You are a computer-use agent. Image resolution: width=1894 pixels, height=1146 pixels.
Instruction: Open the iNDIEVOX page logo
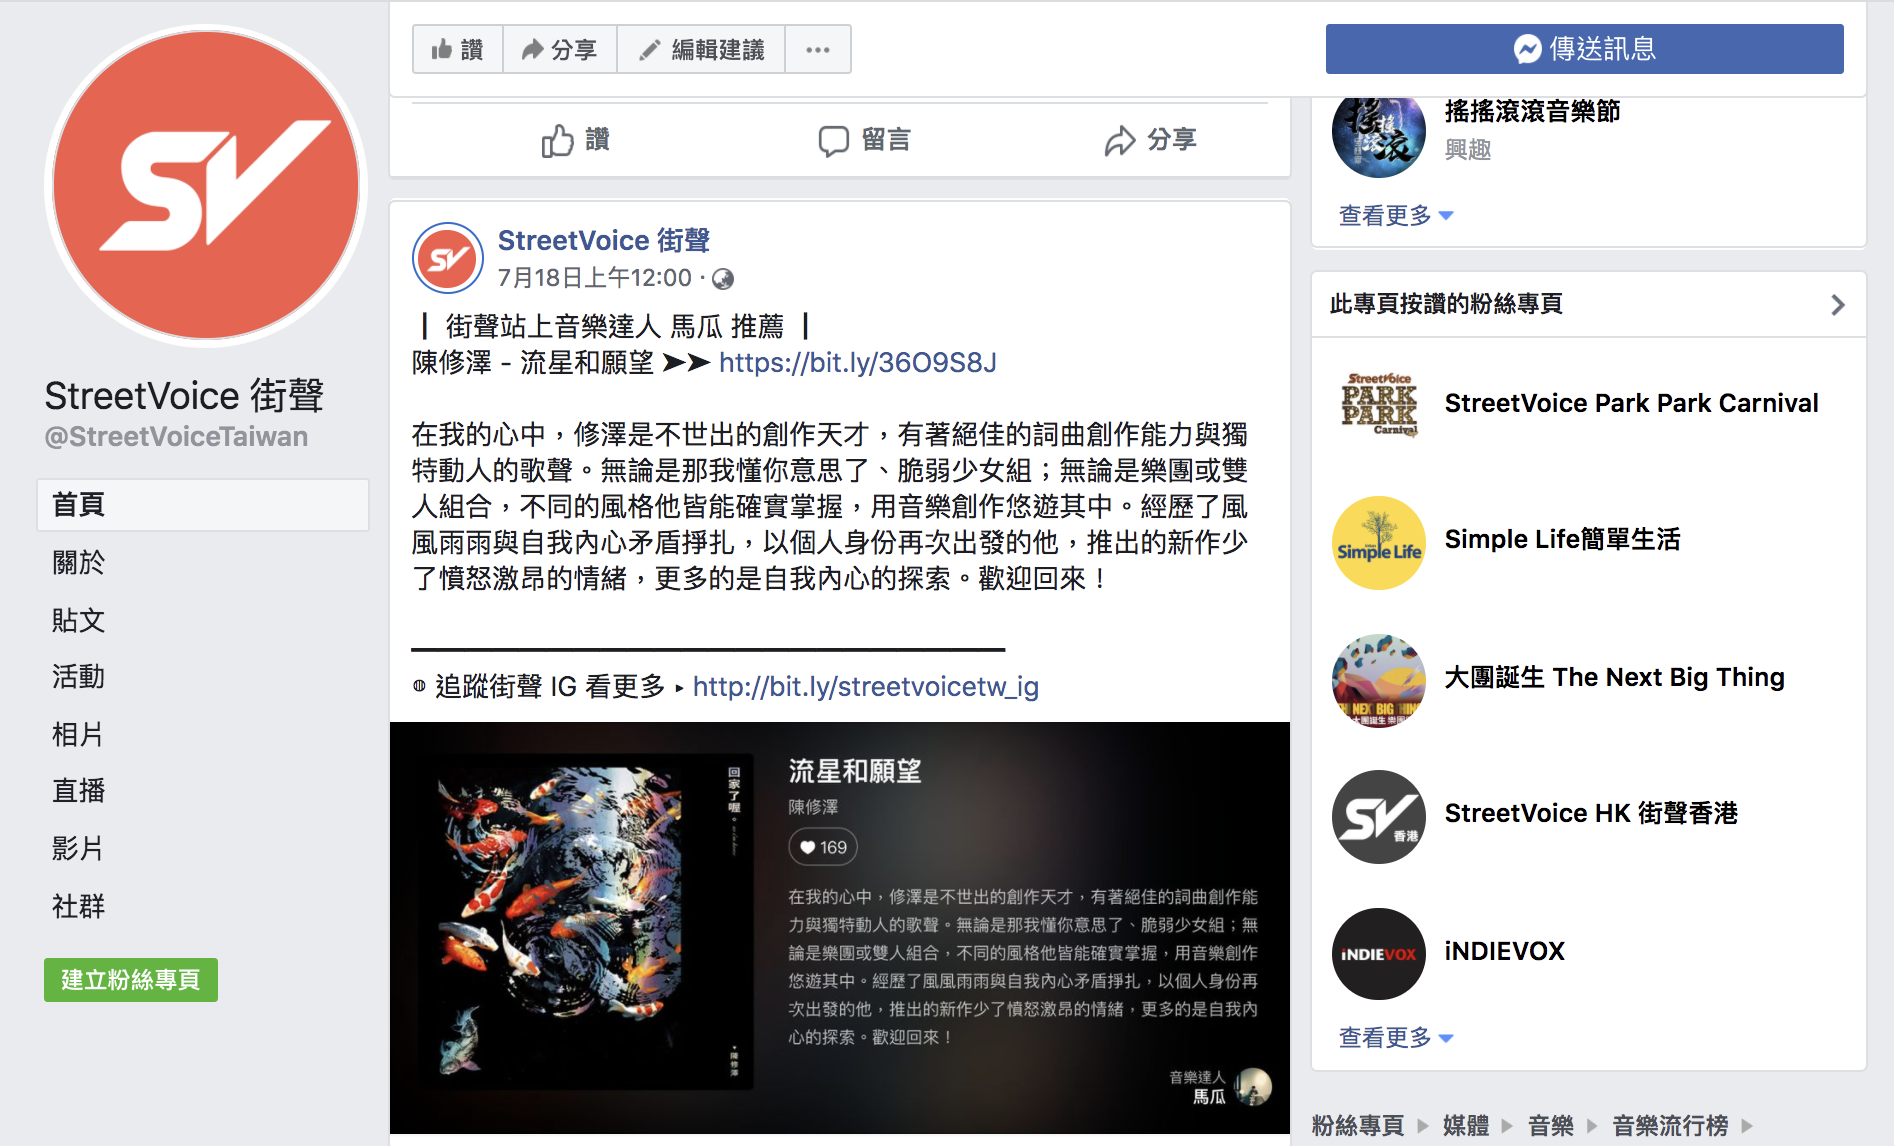(x=1379, y=953)
